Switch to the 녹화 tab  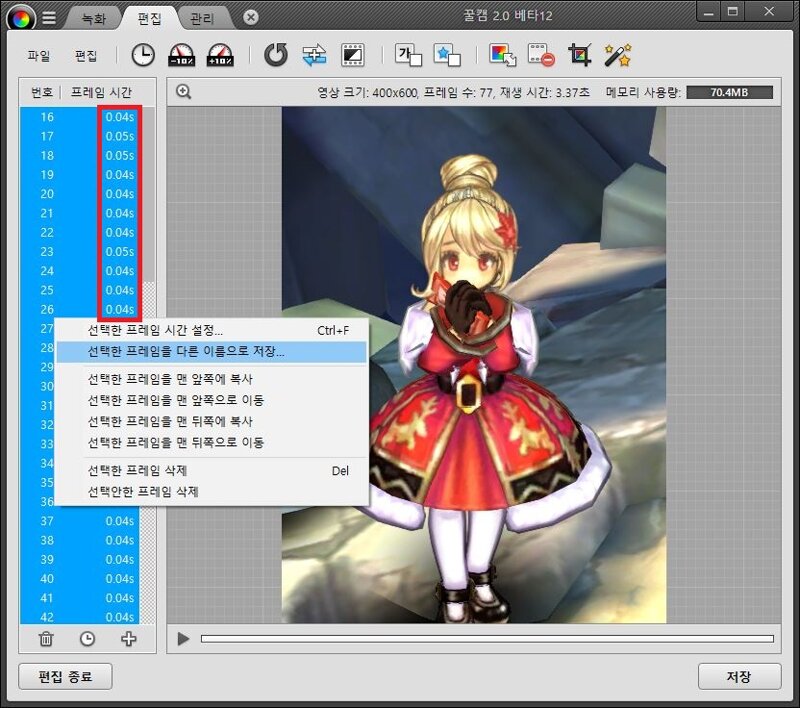(x=93, y=19)
